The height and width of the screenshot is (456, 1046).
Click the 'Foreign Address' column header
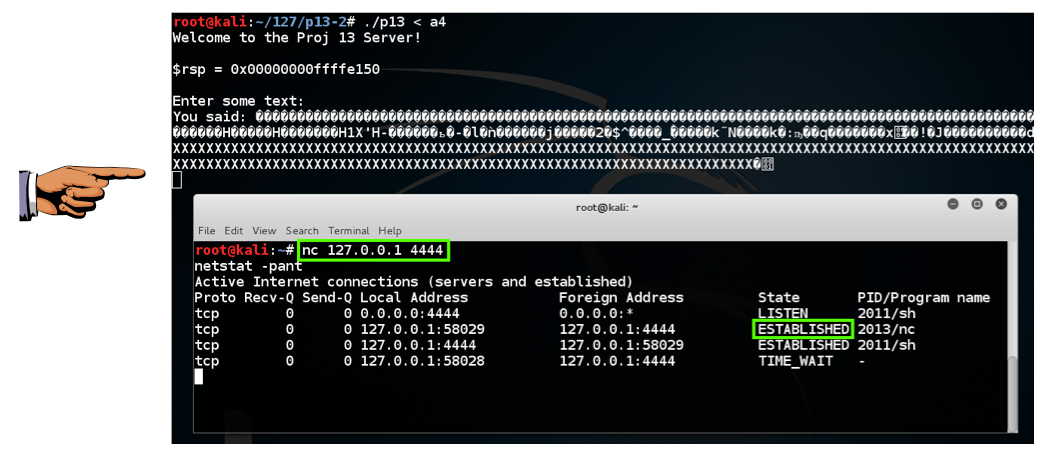coord(621,297)
